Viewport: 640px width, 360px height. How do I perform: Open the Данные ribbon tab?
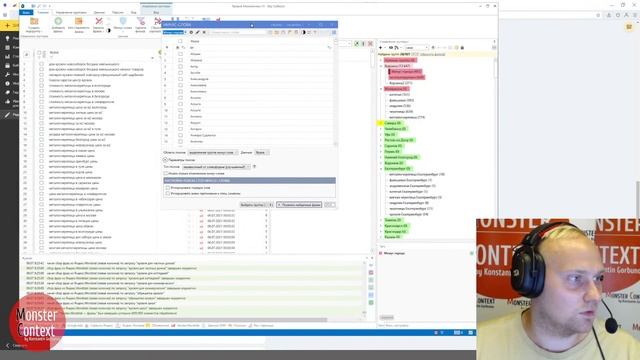pyautogui.click(x=99, y=13)
